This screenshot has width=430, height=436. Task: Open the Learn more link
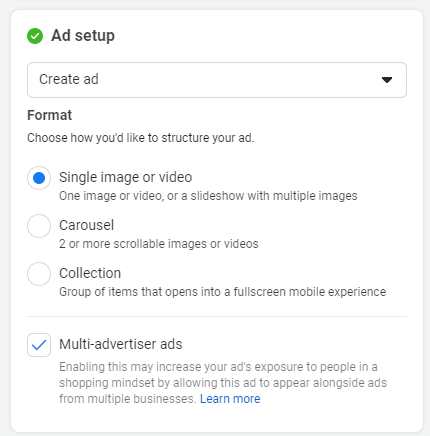230,399
